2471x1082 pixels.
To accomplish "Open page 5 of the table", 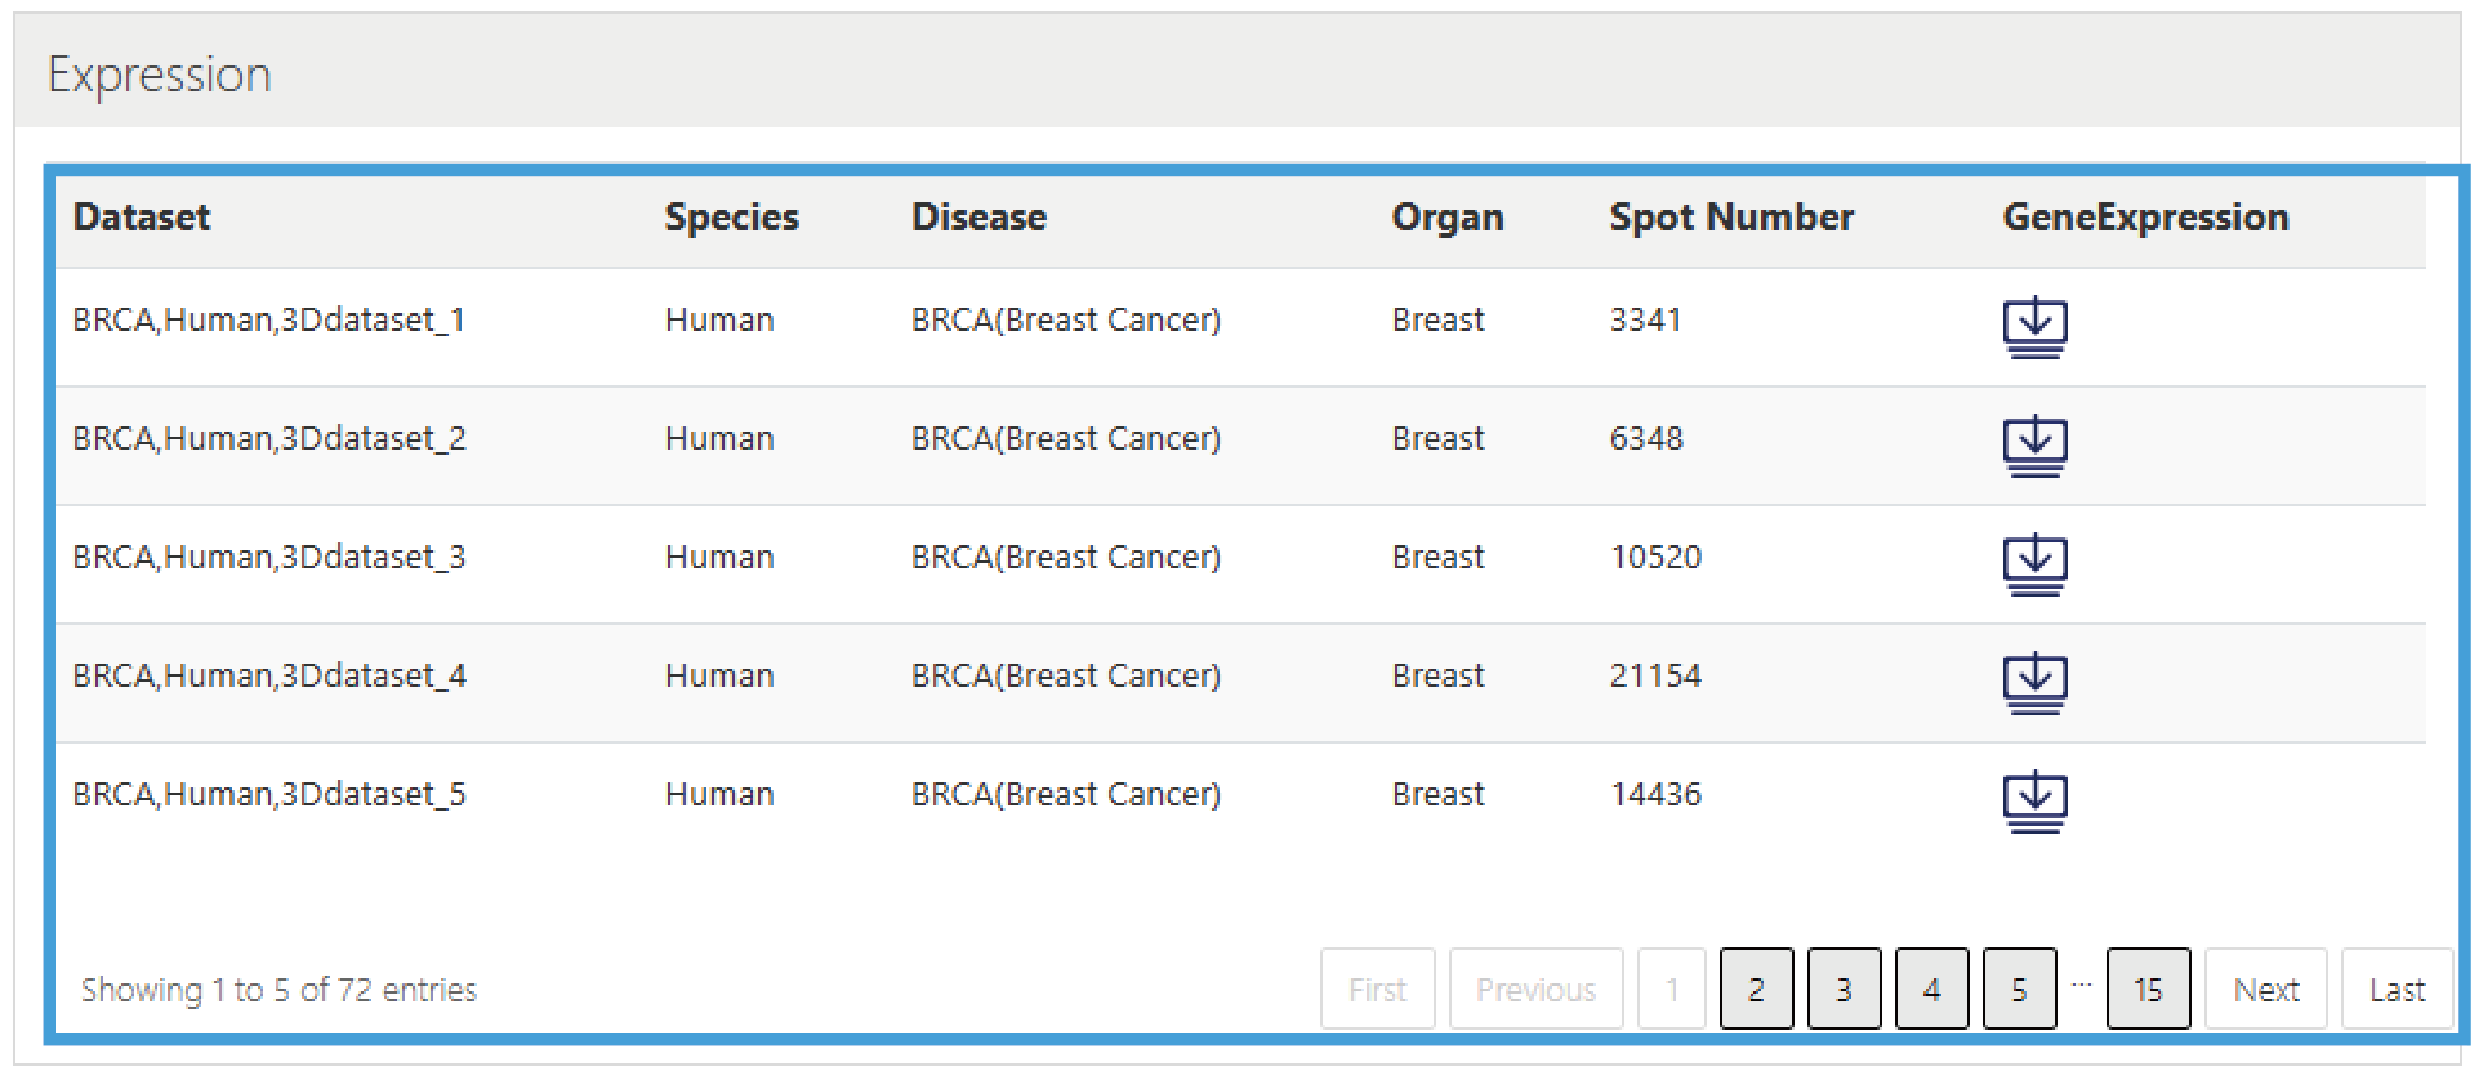I will coord(2020,989).
